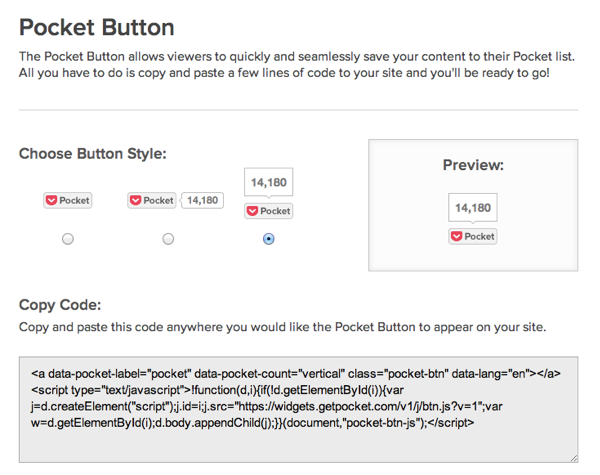Click the Preview heading

(473, 165)
